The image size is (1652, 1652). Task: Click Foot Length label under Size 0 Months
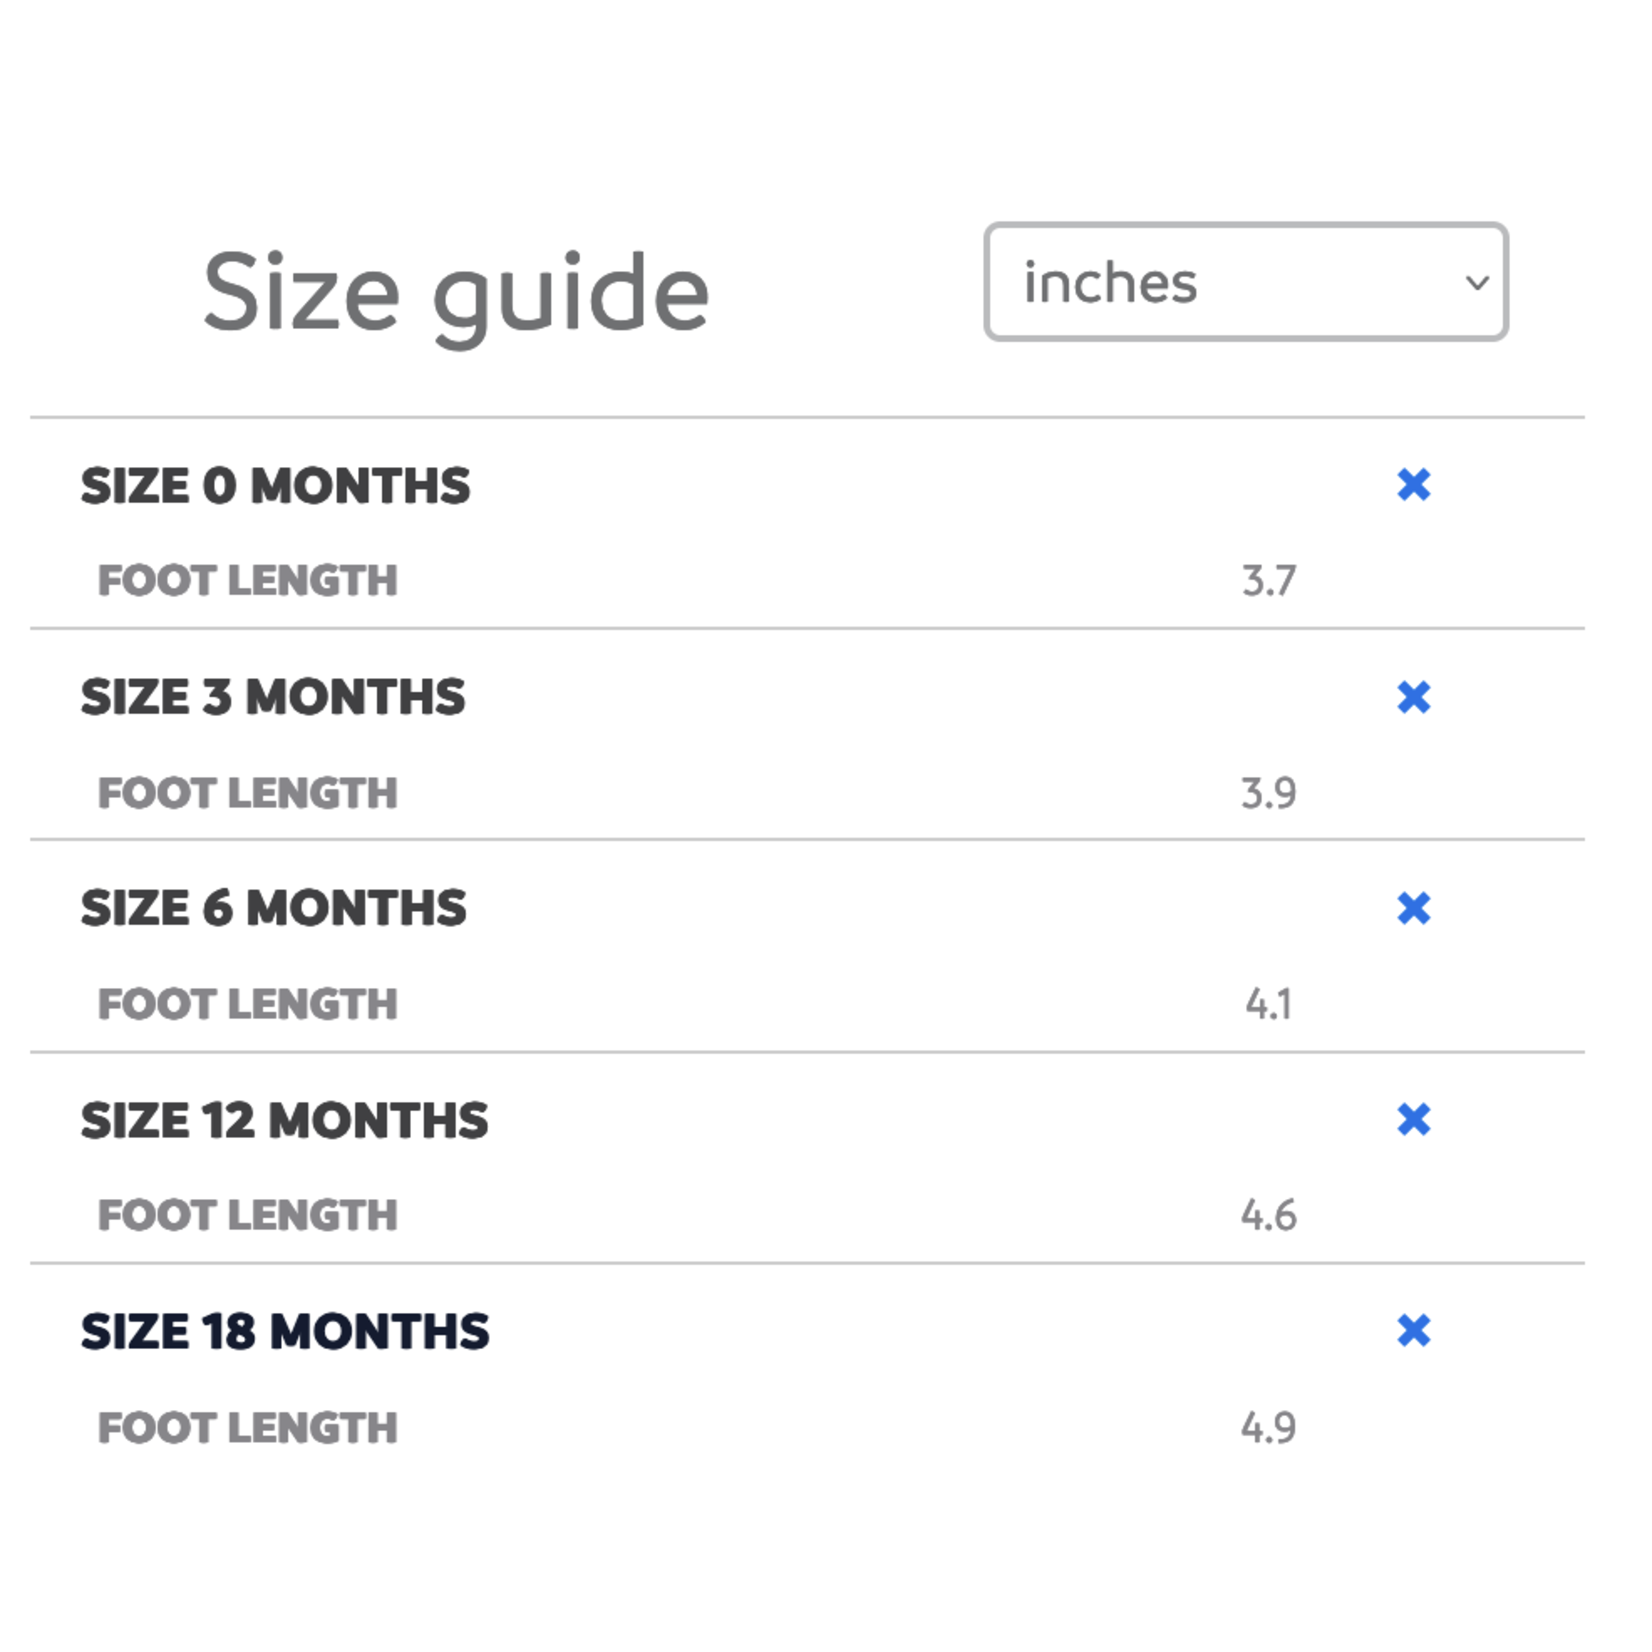(x=247, y=581)
